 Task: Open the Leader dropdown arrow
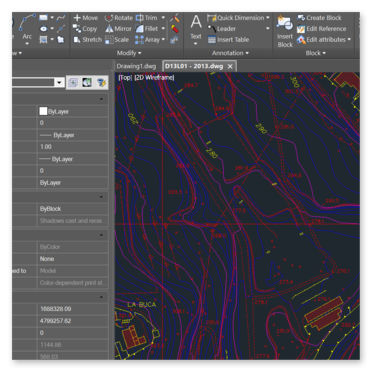pos(267,29)
